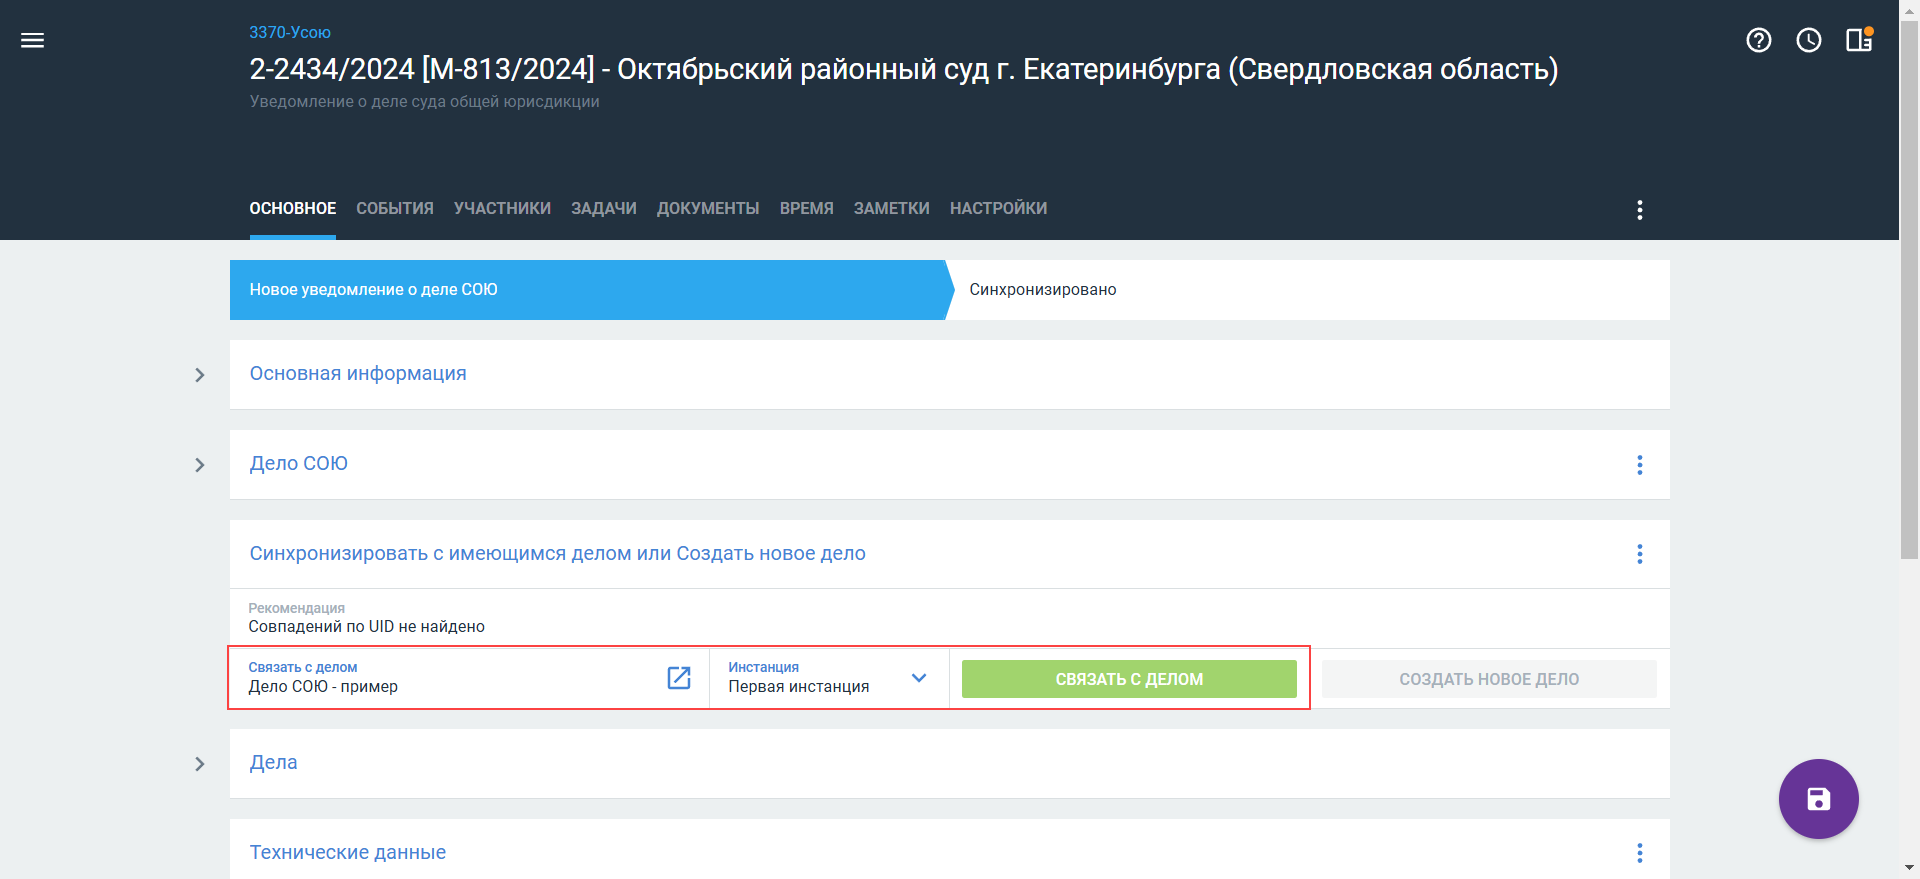Switch to the ОСНОВНОЕ tab
1920x879 pixels.
point(293,208)
